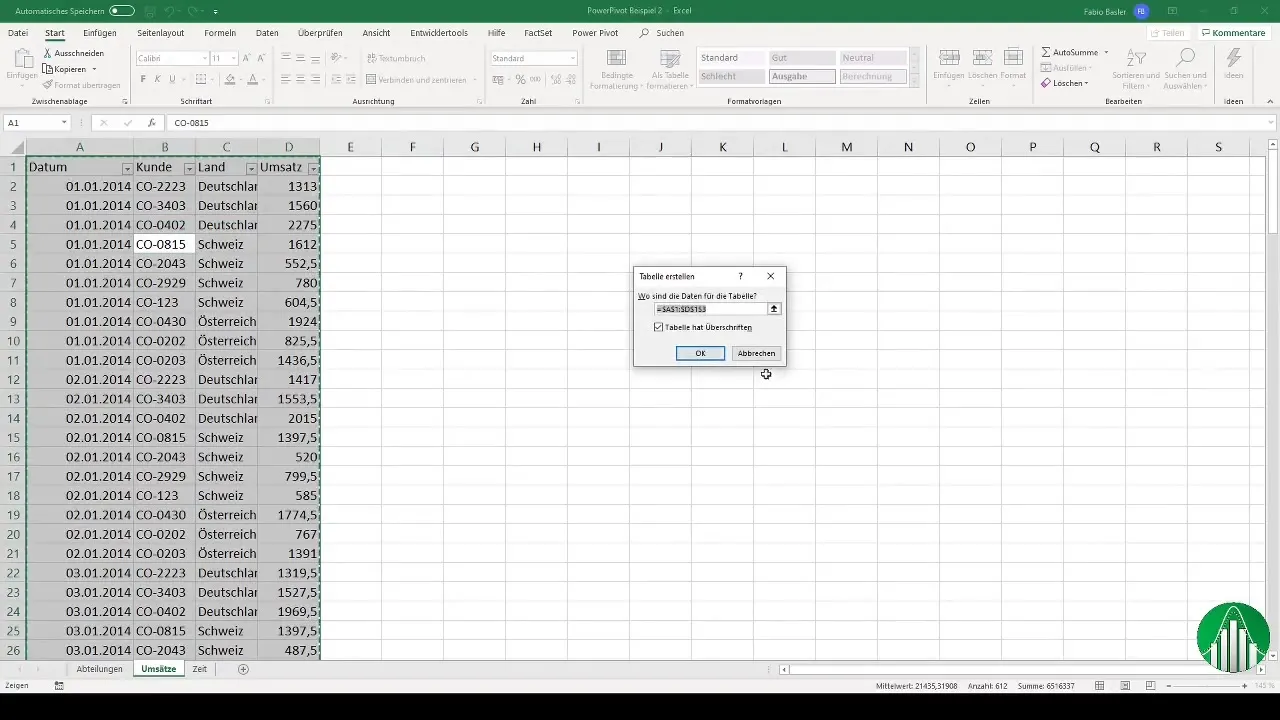1280x720 pixels.
Task: Switch to Normal view in status bar
Action: point(1099,685)
